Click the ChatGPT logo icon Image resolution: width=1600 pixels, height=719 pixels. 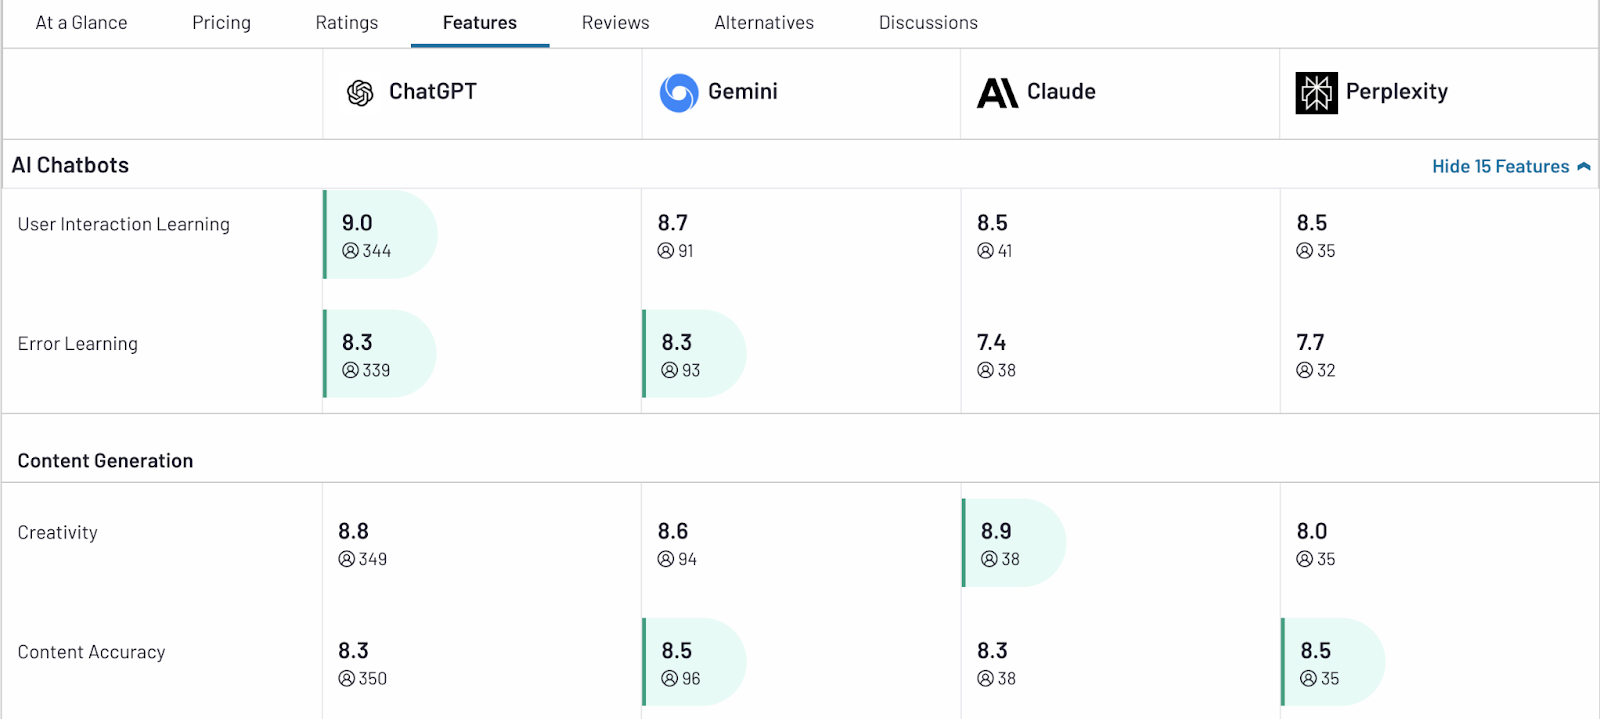click(360, 93)
